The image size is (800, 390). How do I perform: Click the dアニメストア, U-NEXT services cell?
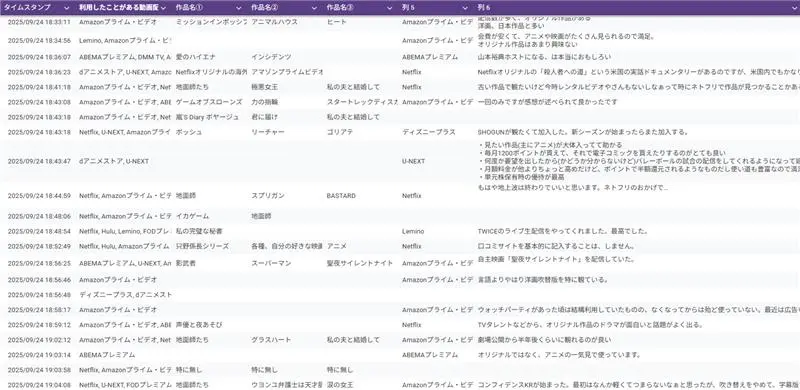[114, 161]
